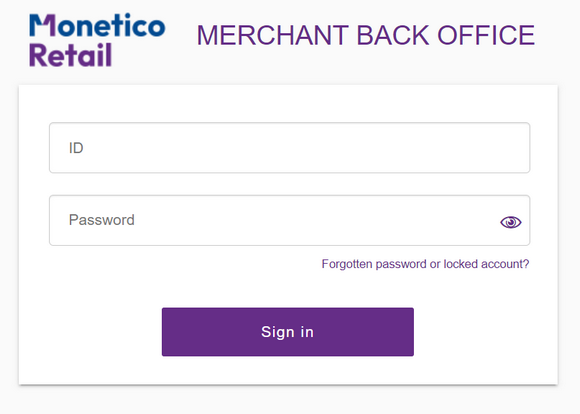580x414 pixels.
Task: Select the ID placeholder label
Action: click(x=76, y=148)
